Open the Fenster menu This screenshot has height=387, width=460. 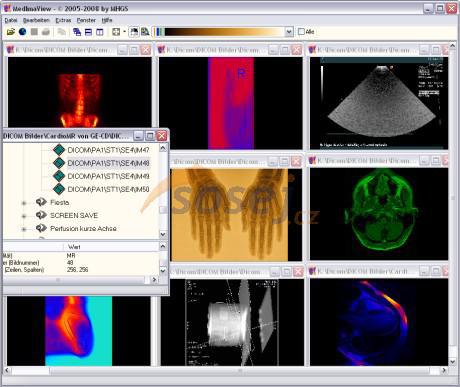(86, 20)
